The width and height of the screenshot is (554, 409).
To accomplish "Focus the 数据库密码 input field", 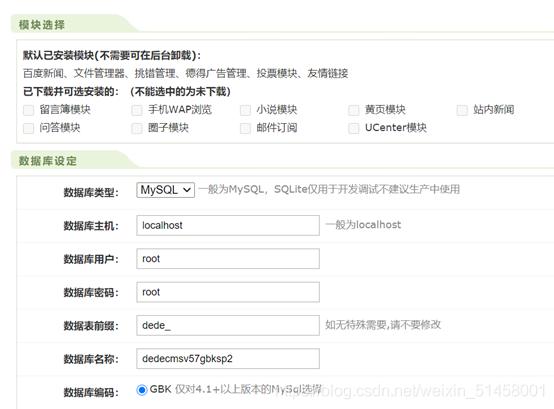I will 228,292.
